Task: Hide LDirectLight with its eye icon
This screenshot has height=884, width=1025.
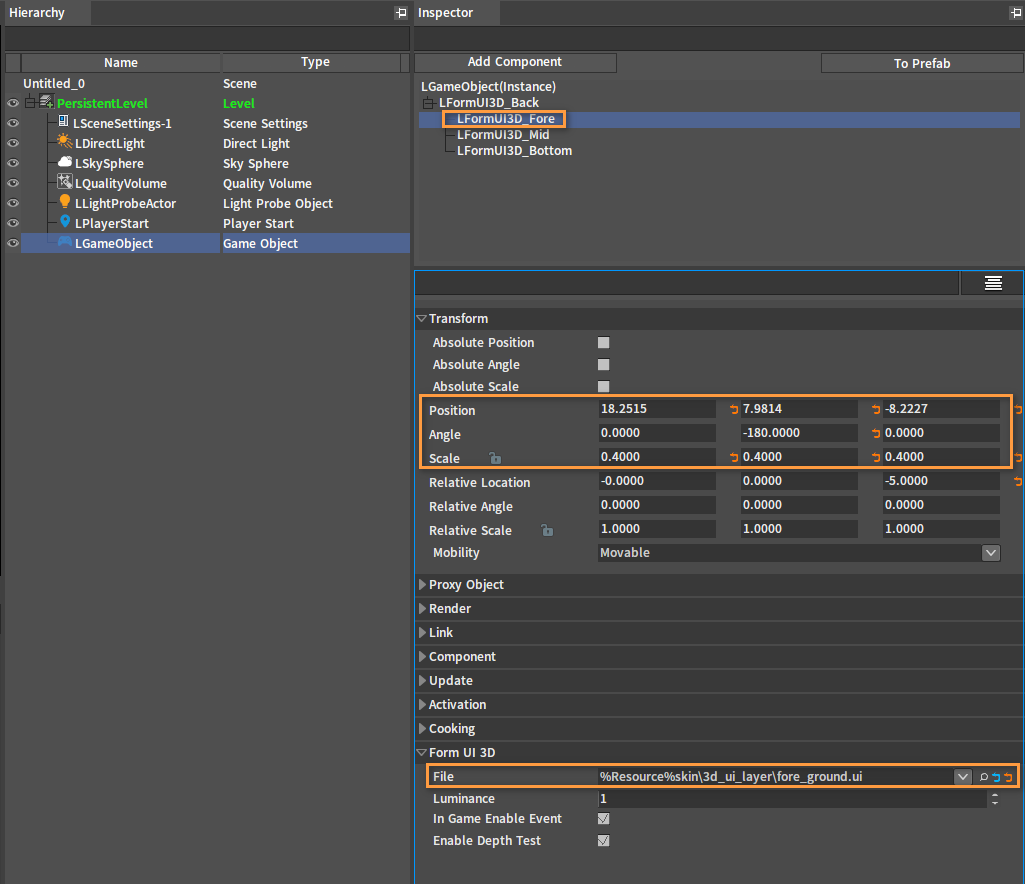Action: coord(12,143)
